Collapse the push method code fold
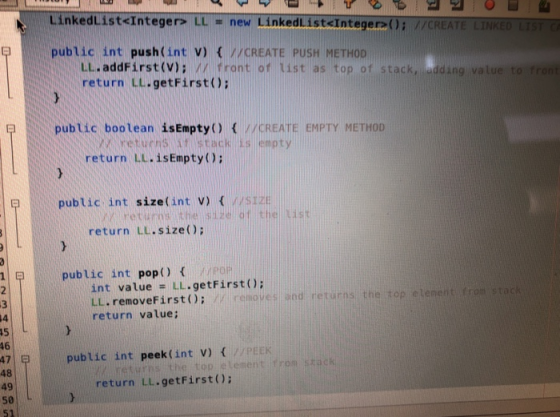Screen dimensions: 560x417 tap(6, 51)
